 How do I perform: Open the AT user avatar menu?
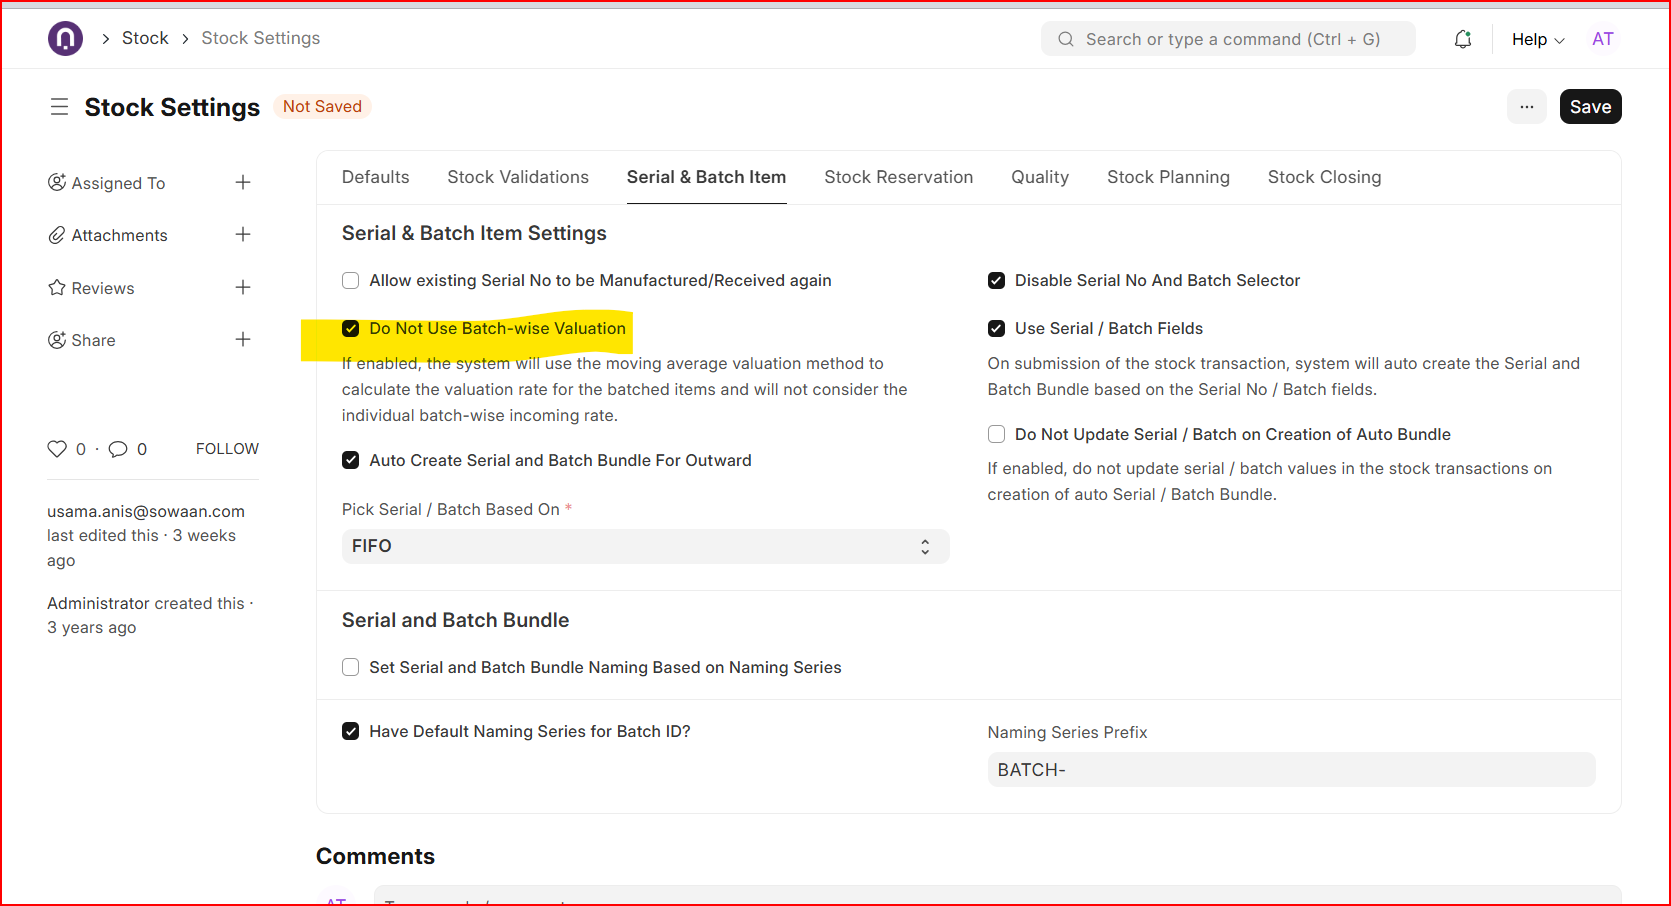click(x=1602, y=39)
